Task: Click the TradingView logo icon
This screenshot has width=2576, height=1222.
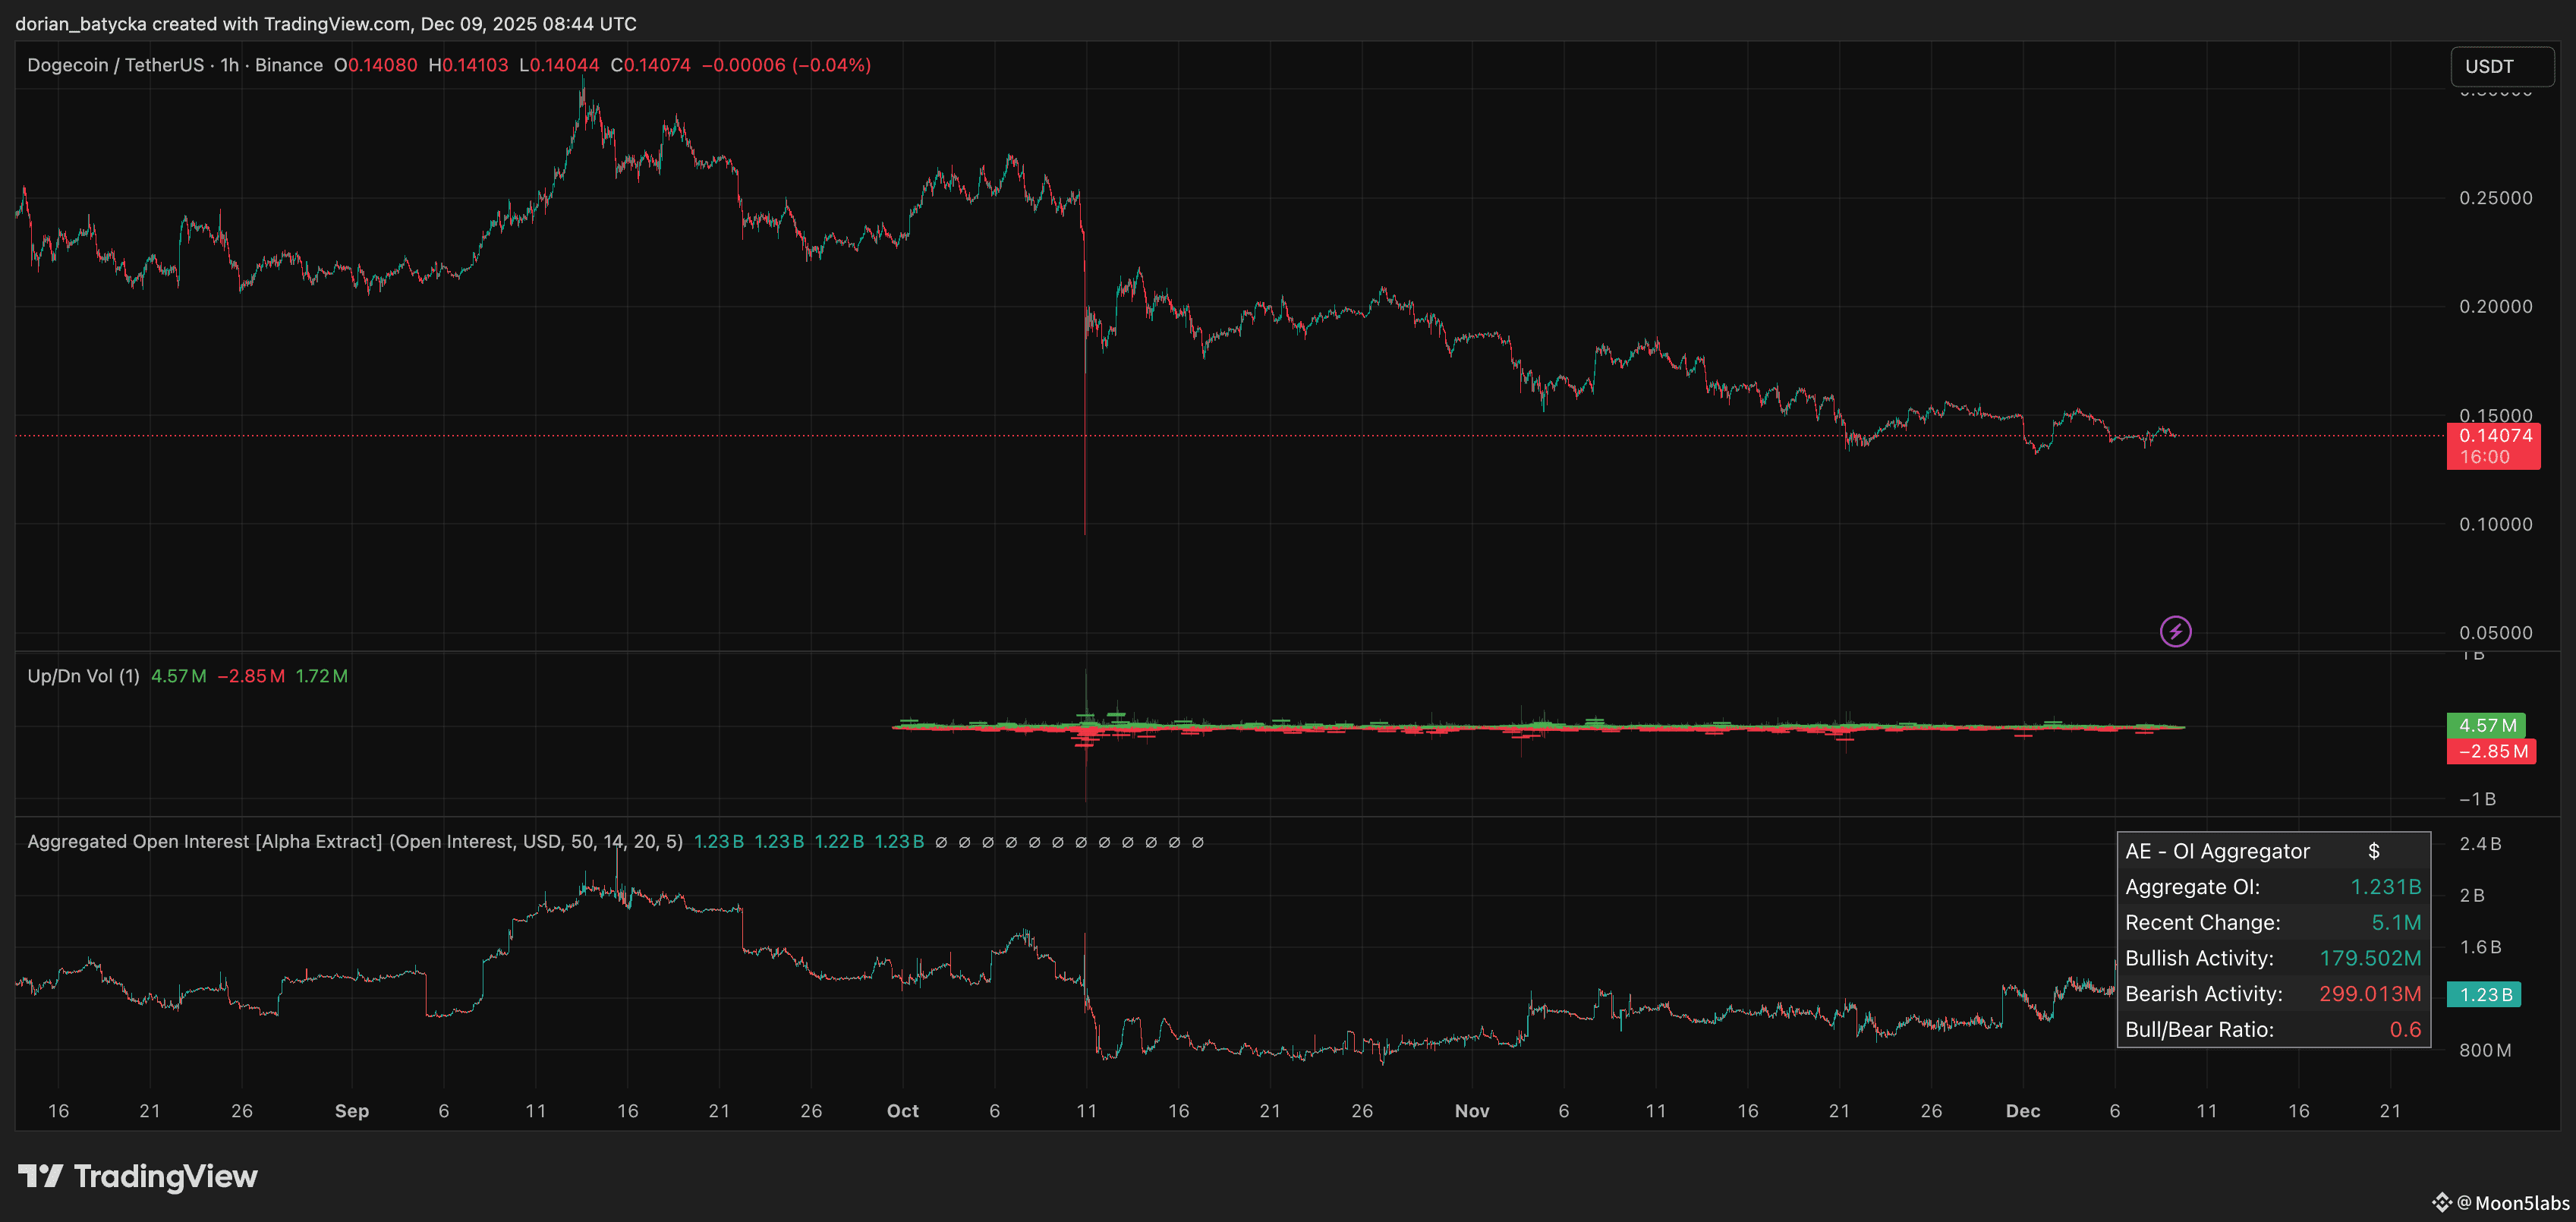Action: click(x=41, y=1176)
